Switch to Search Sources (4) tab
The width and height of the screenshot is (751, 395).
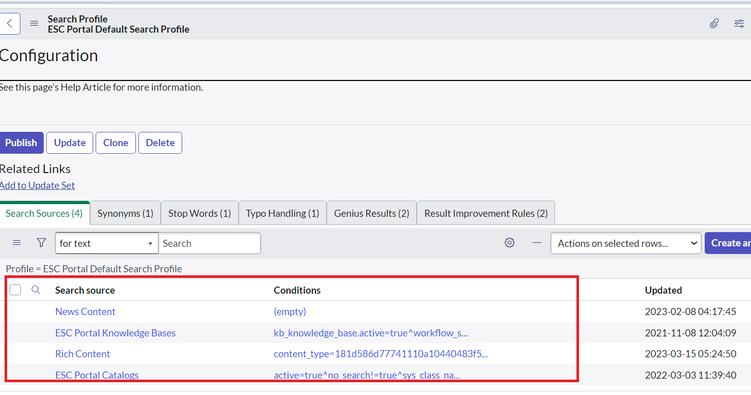click(44, 213)
